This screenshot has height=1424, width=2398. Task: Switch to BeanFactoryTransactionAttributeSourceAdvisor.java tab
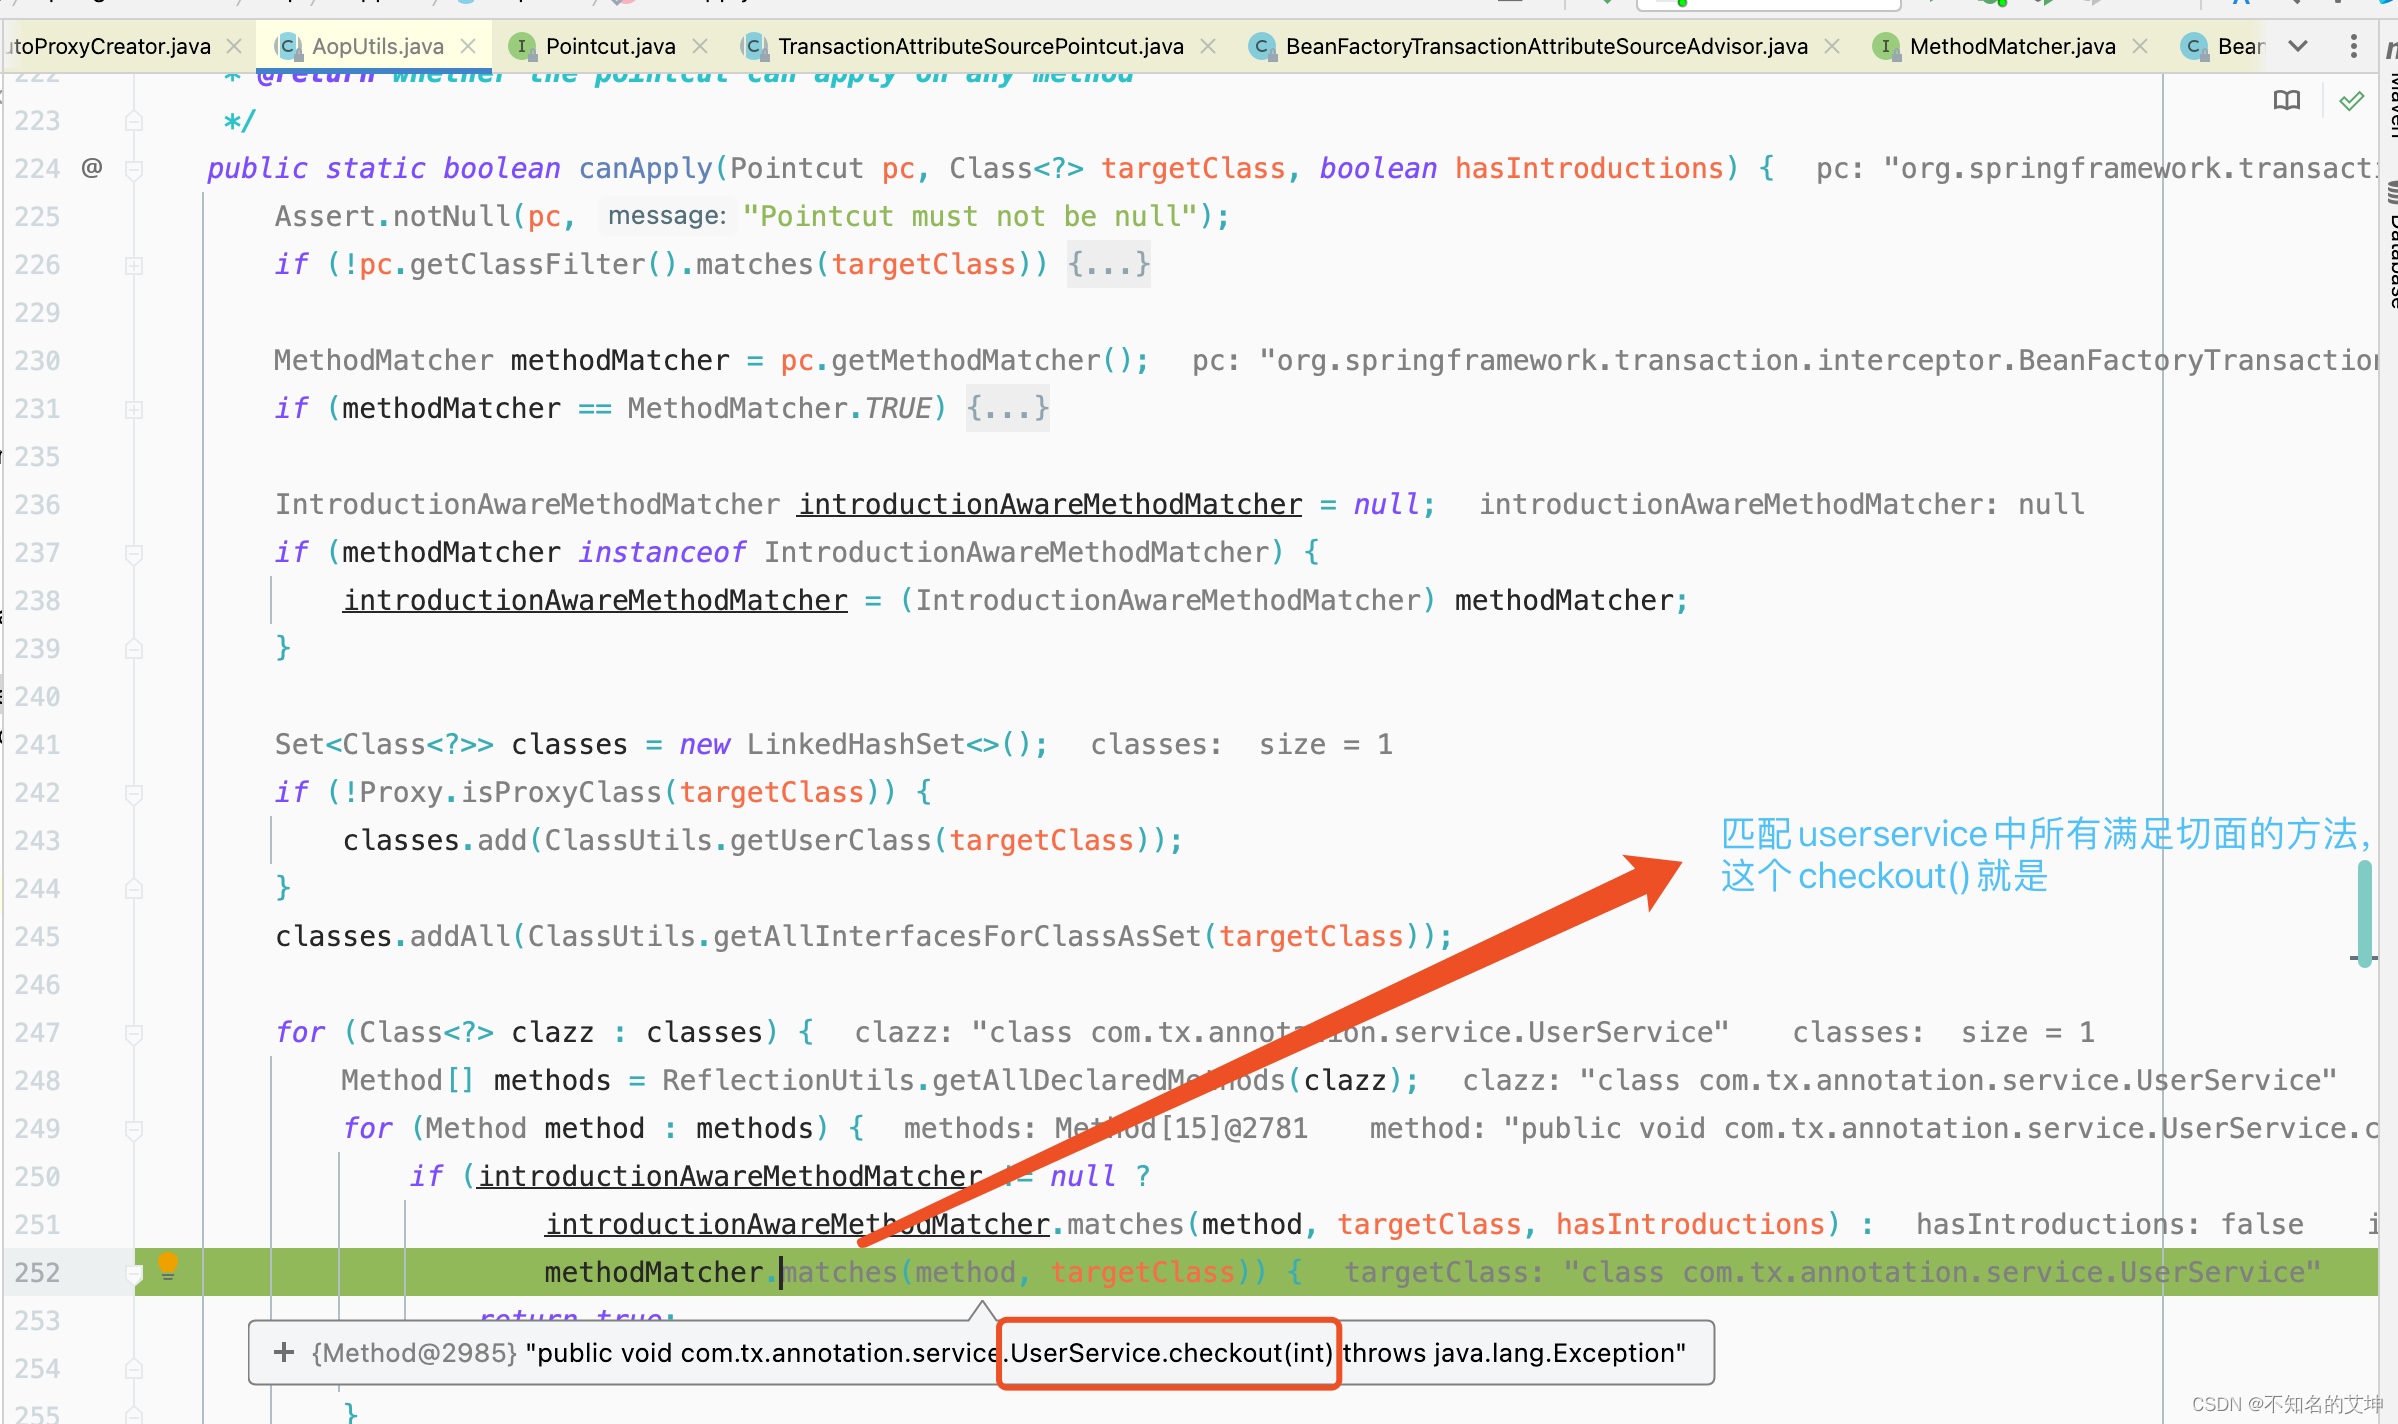(x=1546, y=46)
